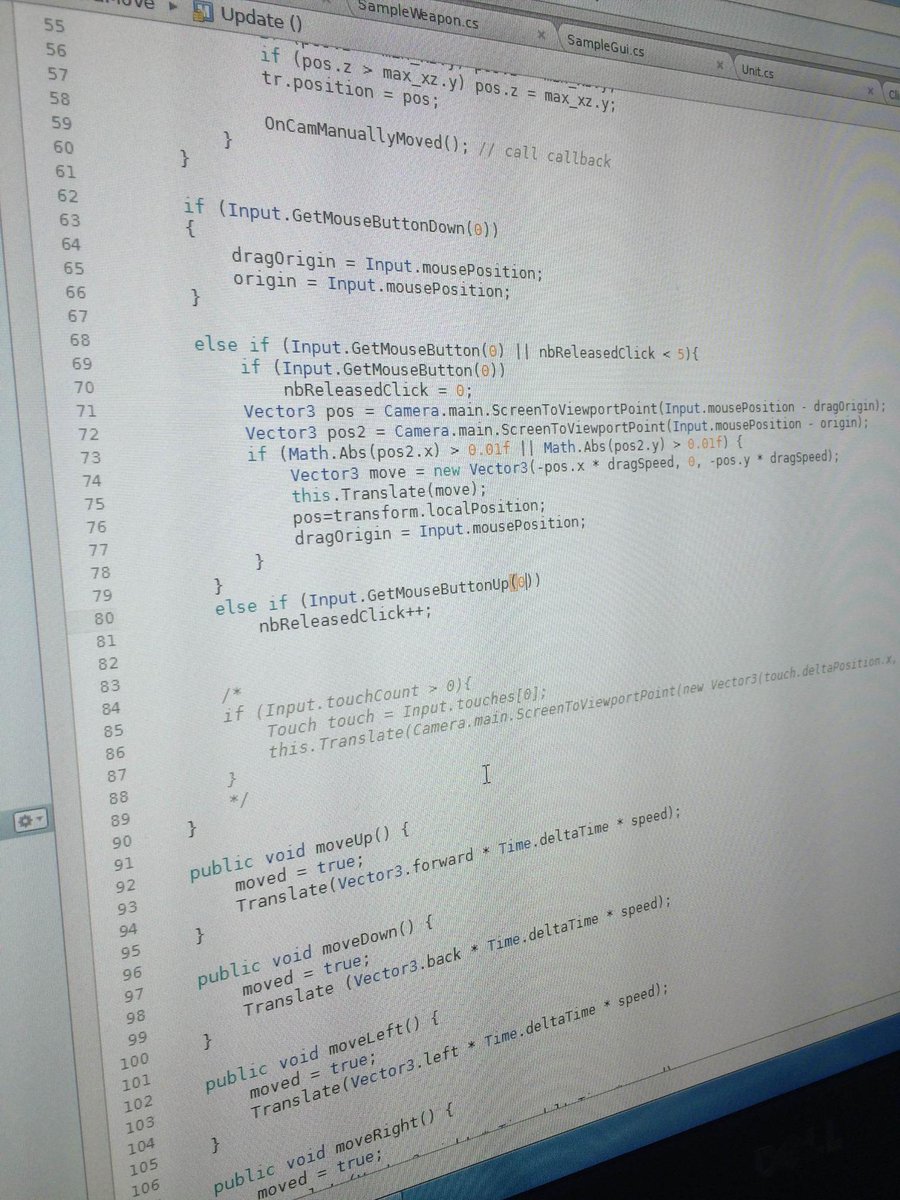Click 'this.Translate(move);' statement
This screenshot has height=1200, width=900.
388,494
